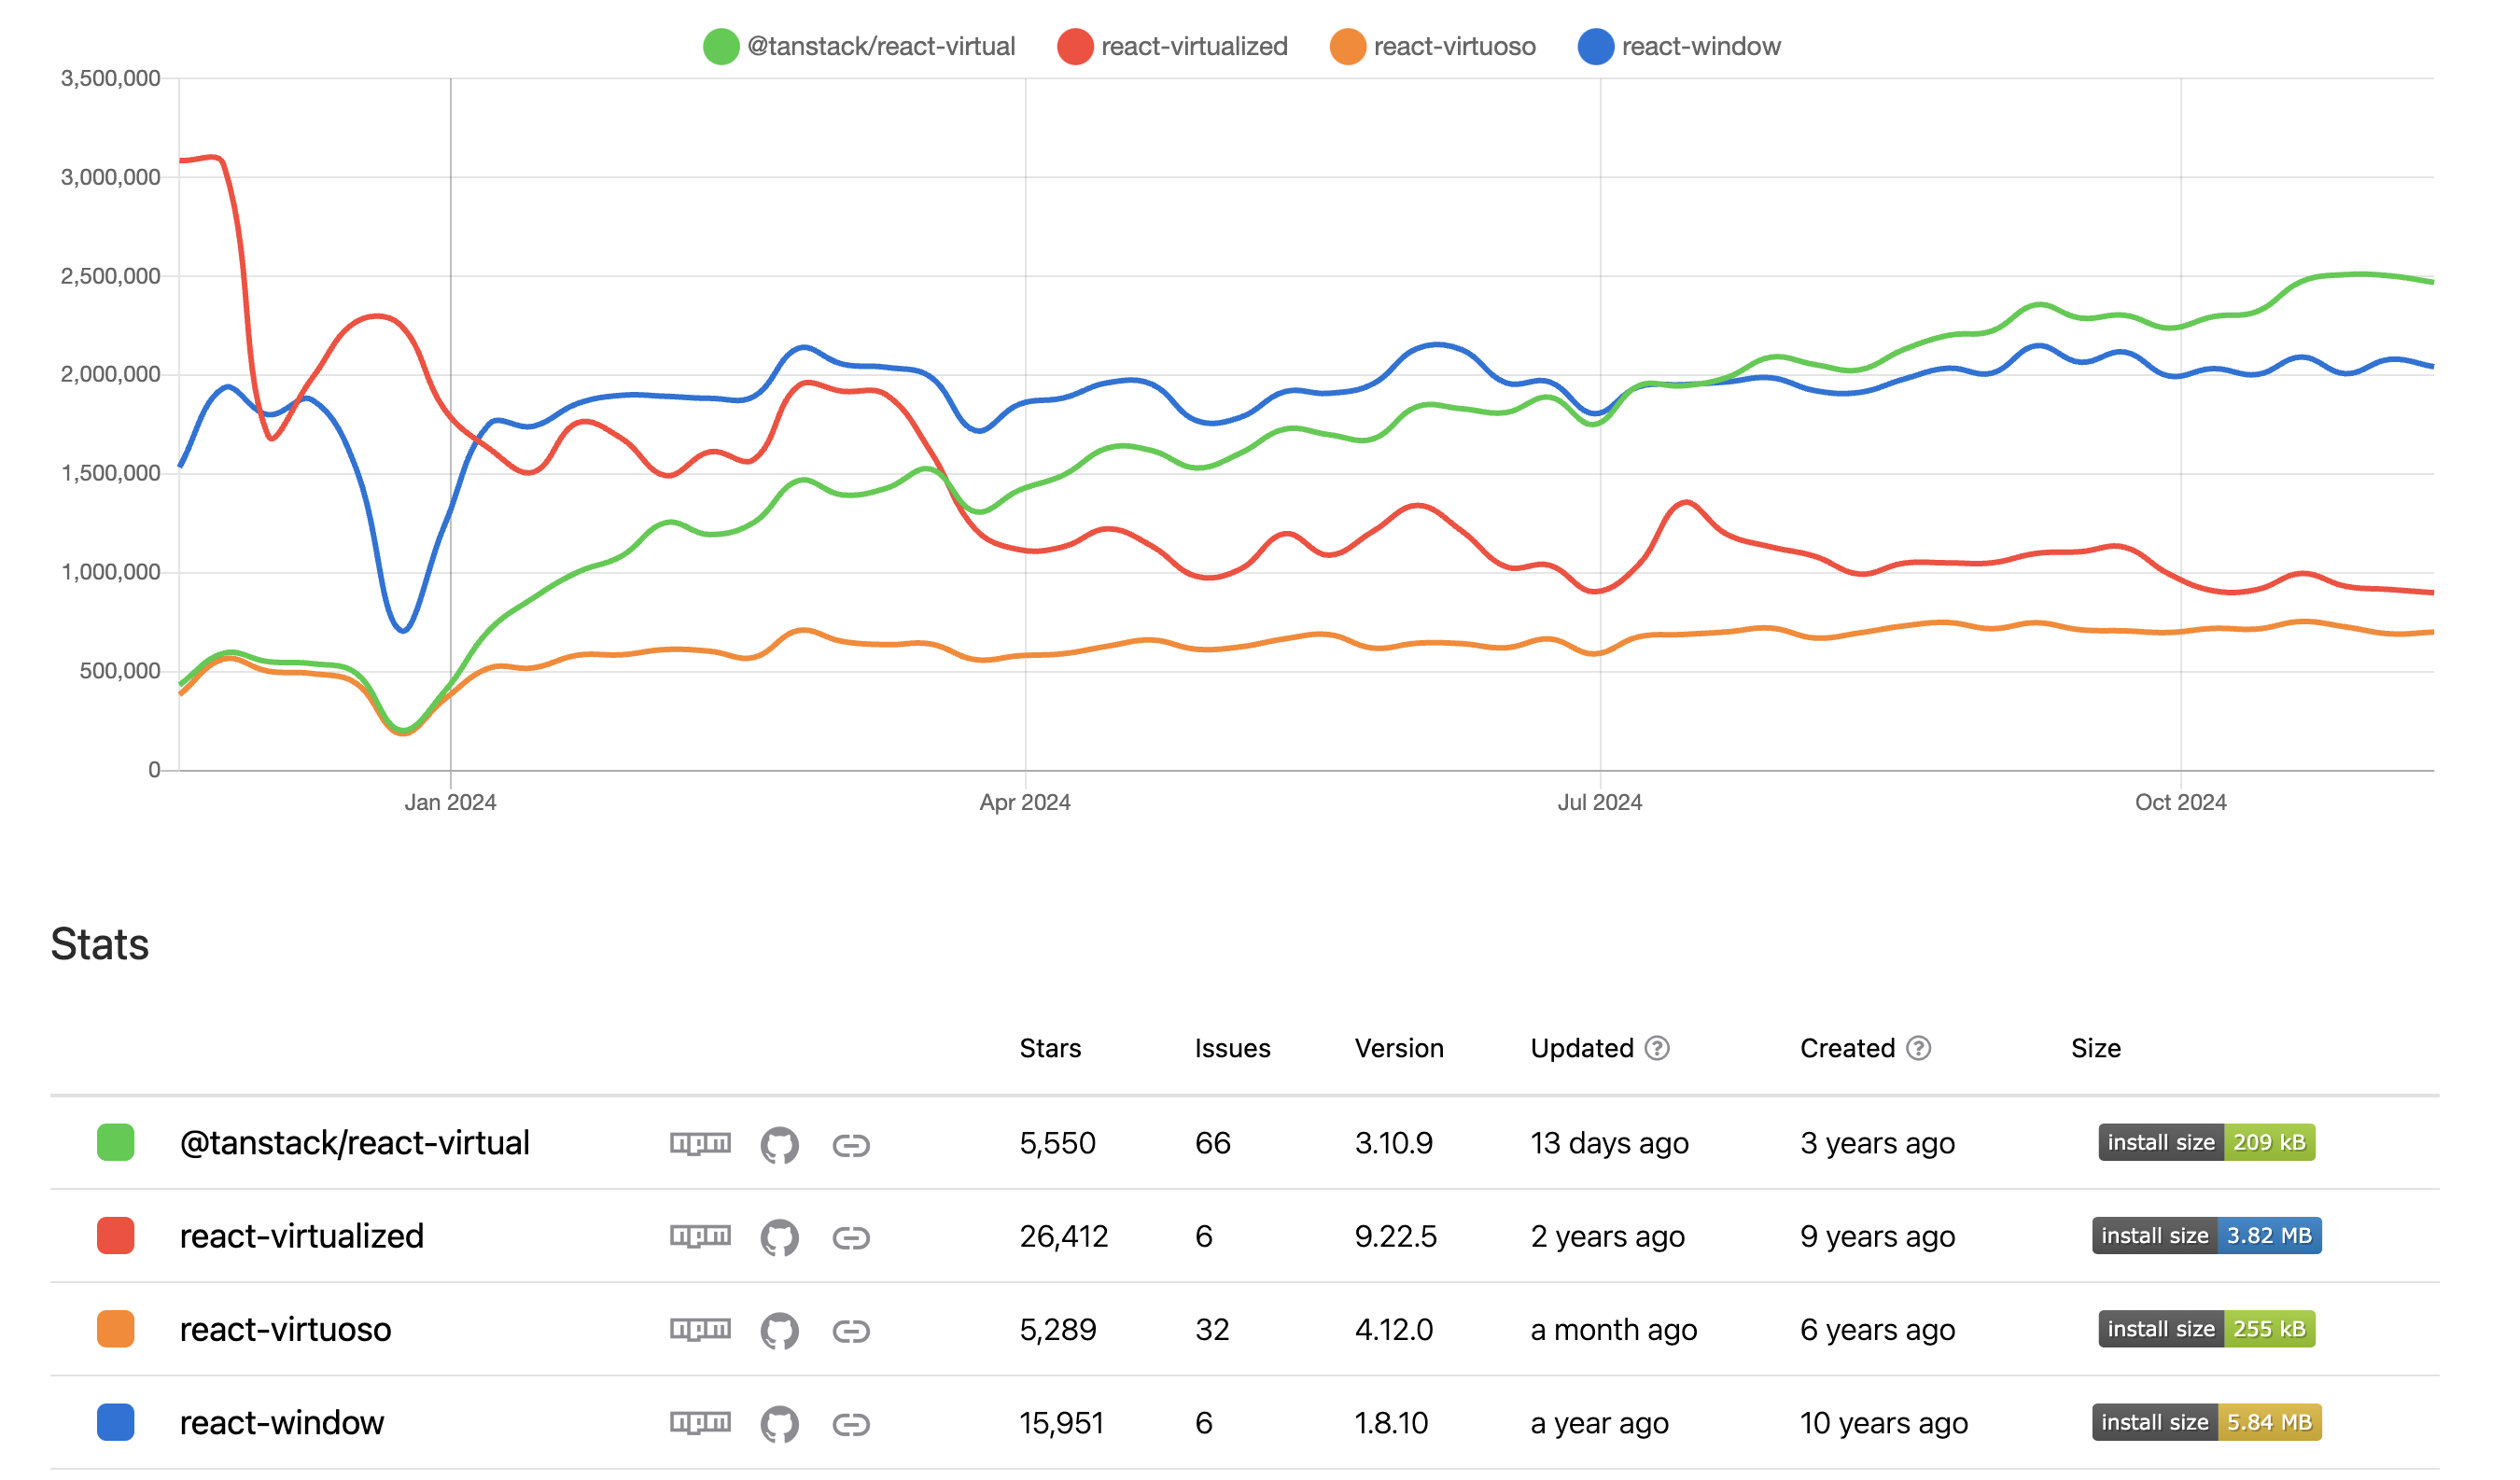Click react-virtuoso legend label text
This screenshot has height=1480, width=2520.
(1455, 46)
